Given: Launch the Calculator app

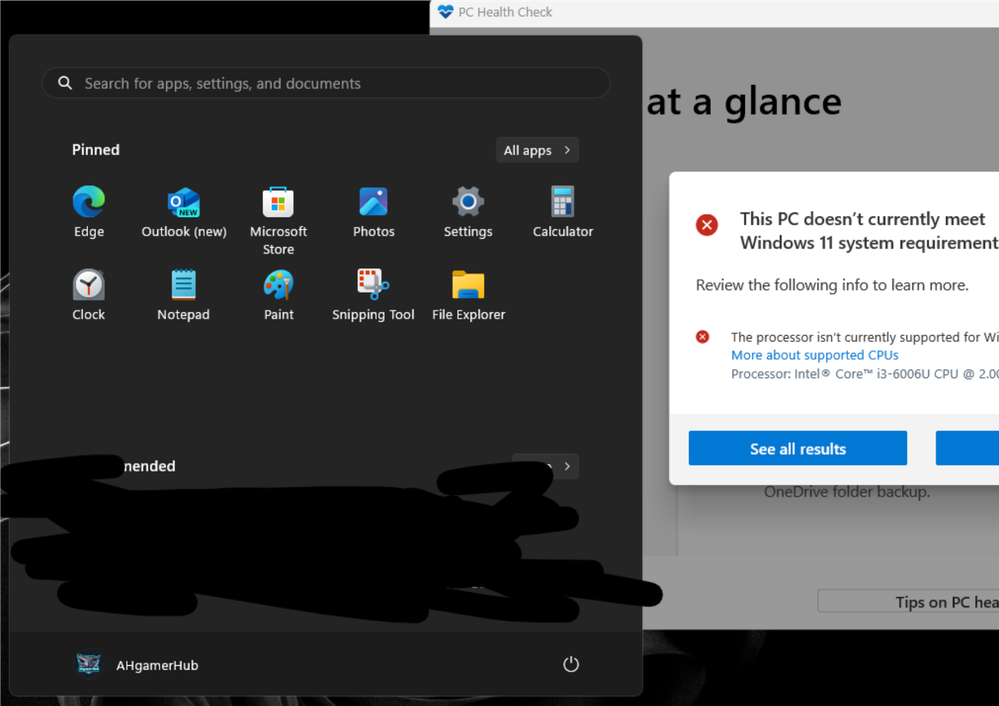Looking at the screenshot, I should (563, 212).
